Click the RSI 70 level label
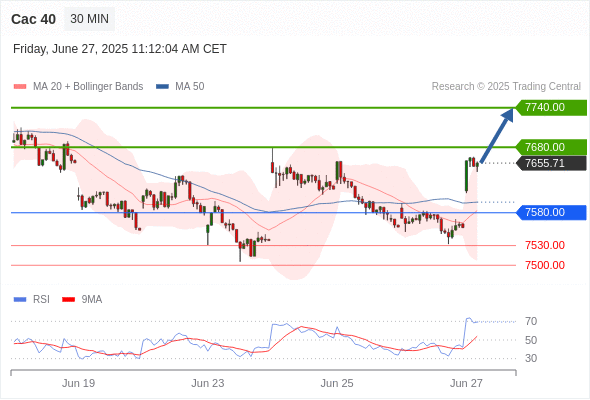The height and width of the screenshot is (400, 590). (x=531, y=321)
